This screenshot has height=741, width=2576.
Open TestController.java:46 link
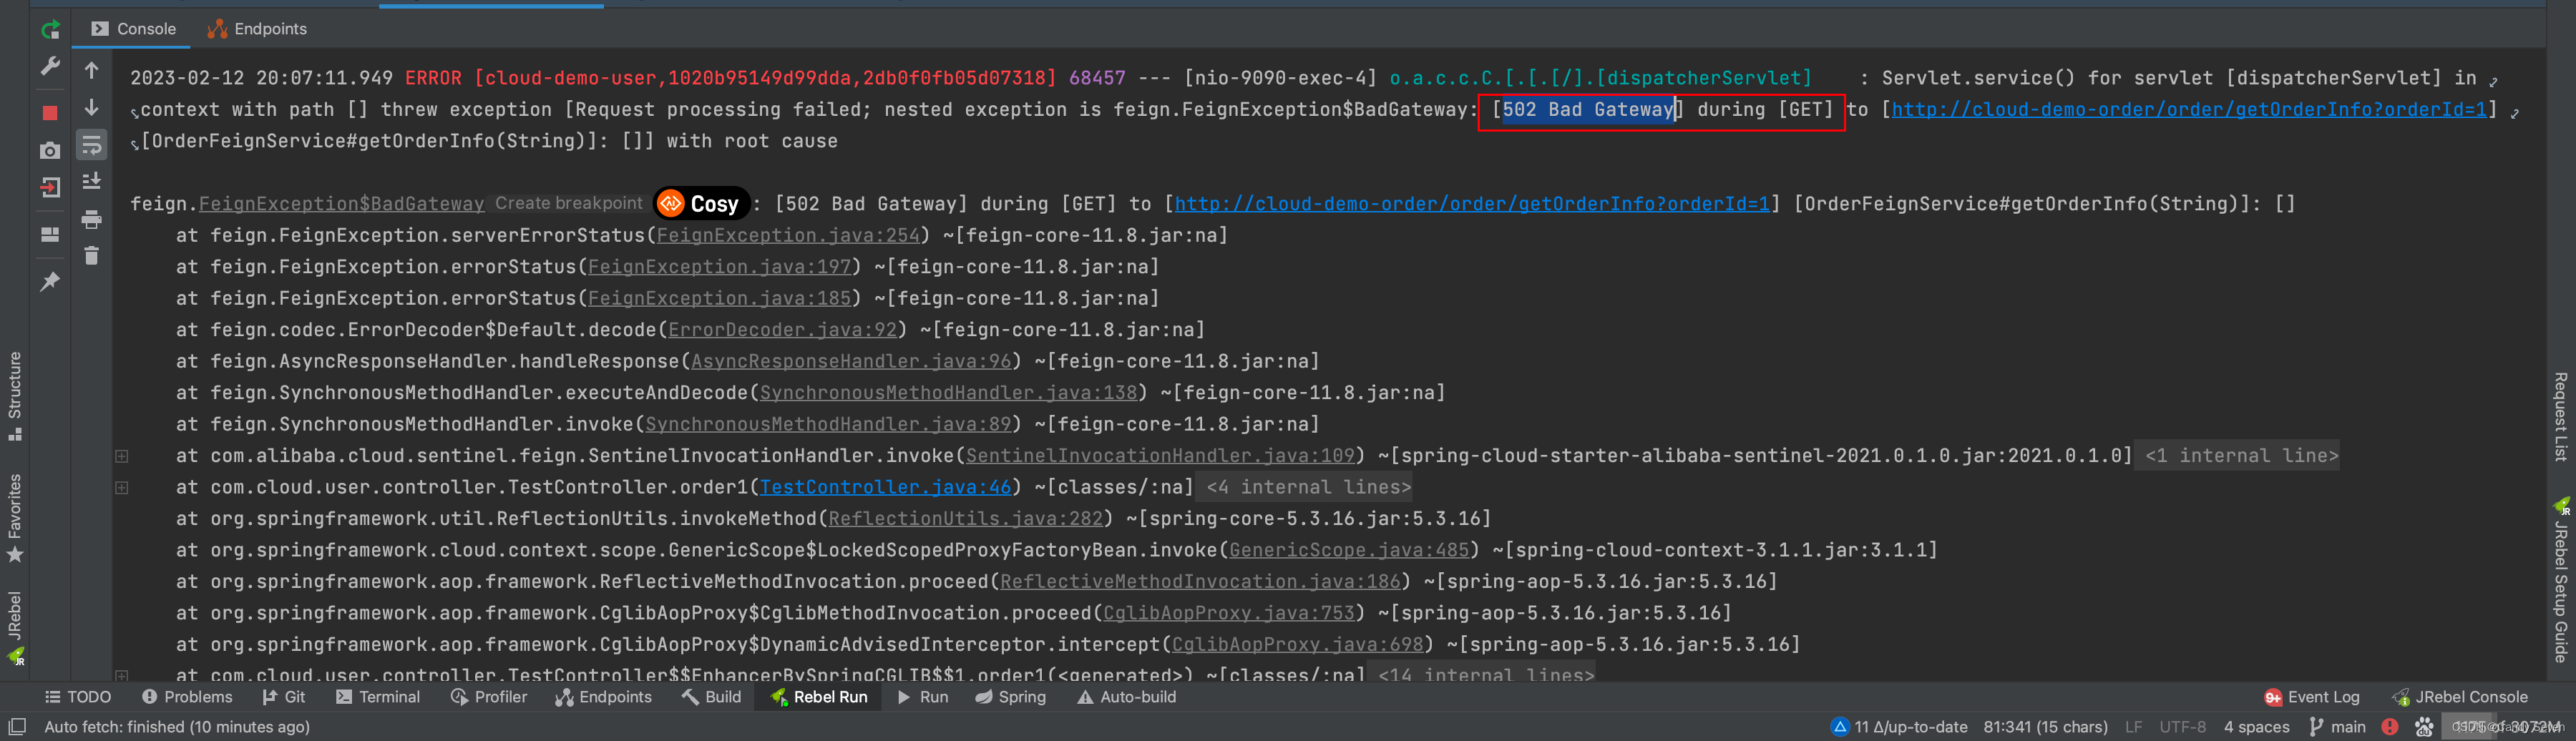tap(885, 487)
